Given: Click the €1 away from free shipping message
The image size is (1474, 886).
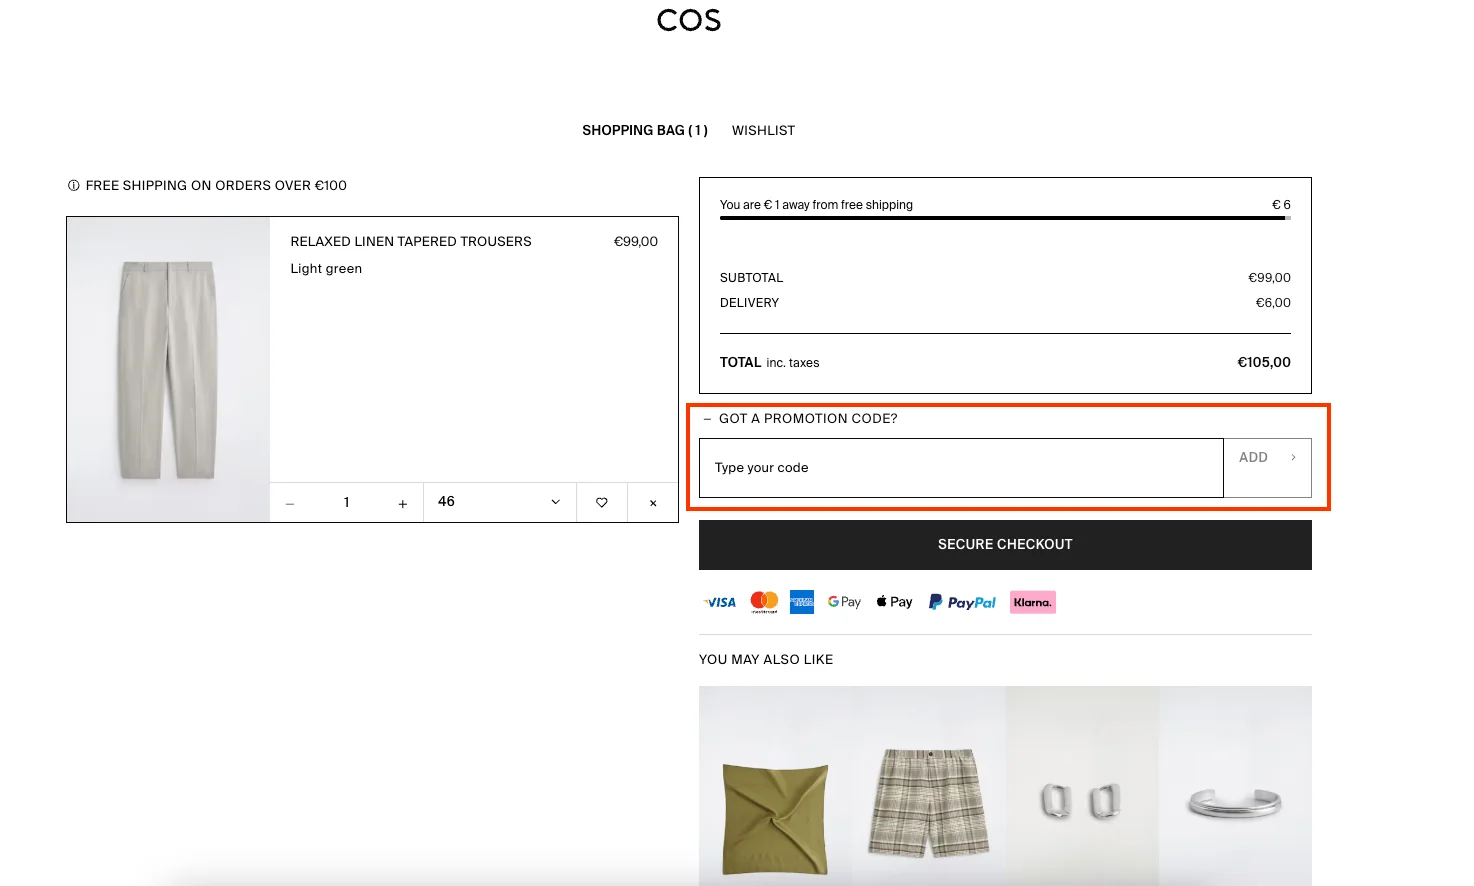Looking at the screenshot, I should [x=816, y=205].
